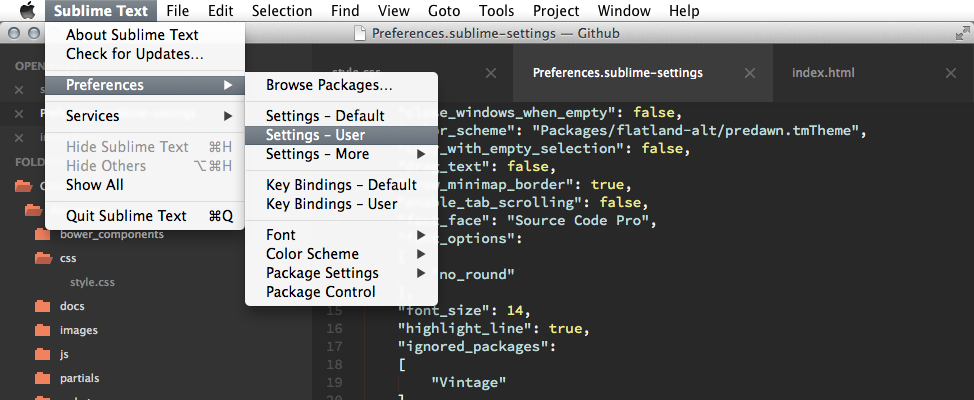
Task: Click the images folder icon
Action: pyautogui.click(x=42, y=330)
